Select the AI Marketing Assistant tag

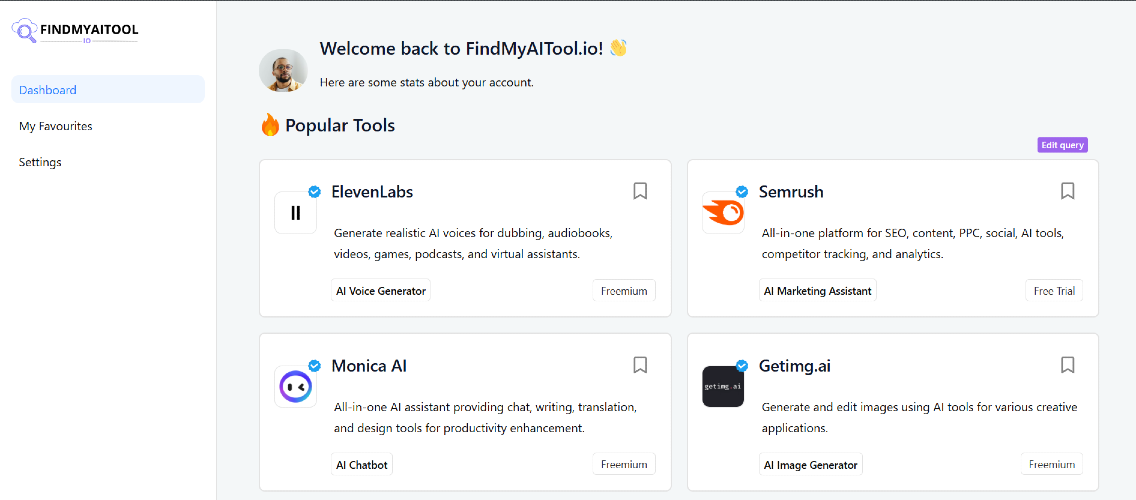(818, 291)
